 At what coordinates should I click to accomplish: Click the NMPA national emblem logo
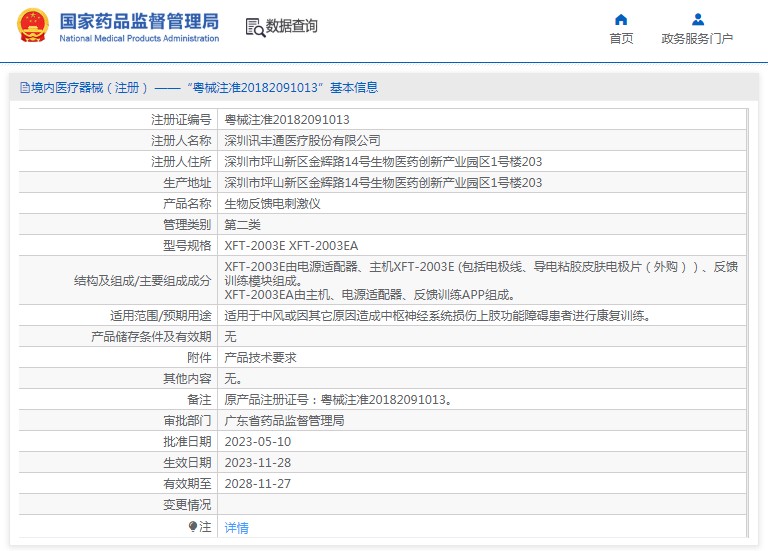[33, 25]
